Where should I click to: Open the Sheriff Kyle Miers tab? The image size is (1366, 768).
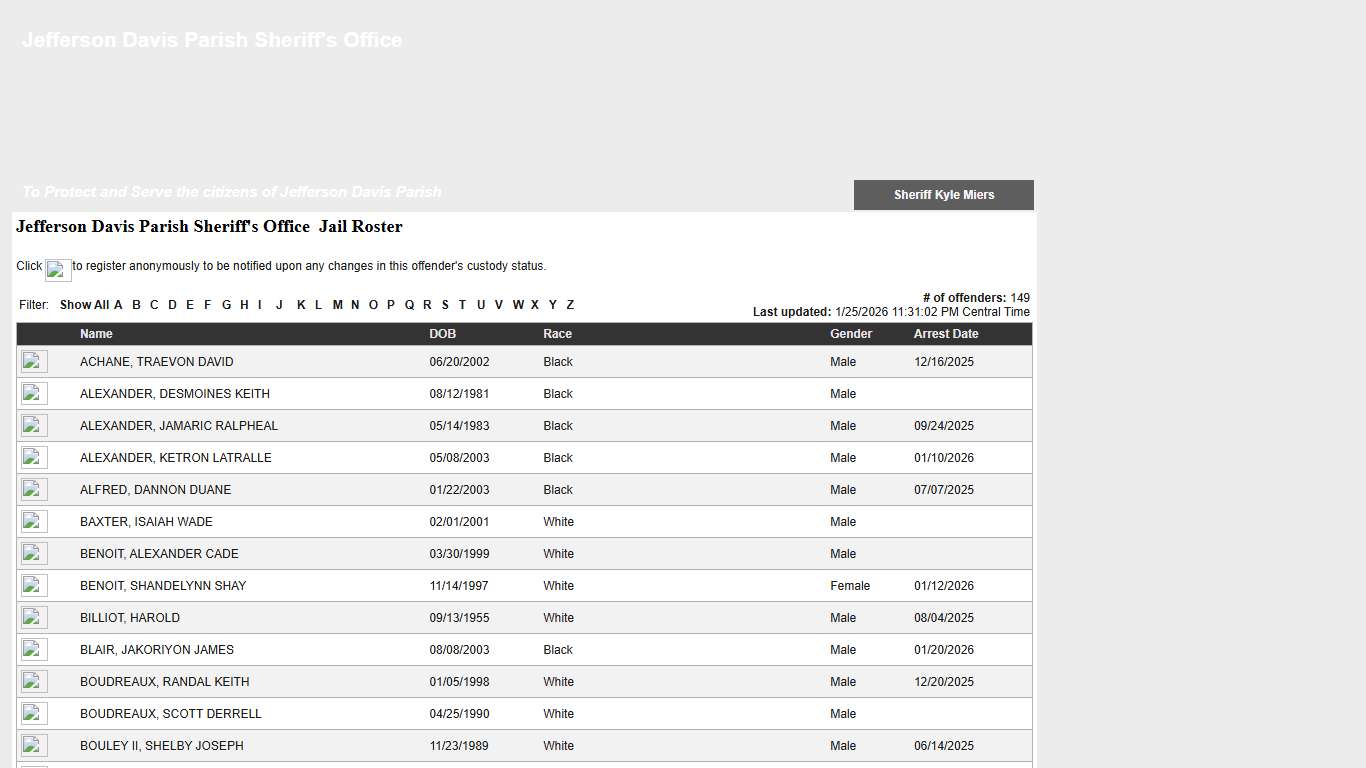943,195
